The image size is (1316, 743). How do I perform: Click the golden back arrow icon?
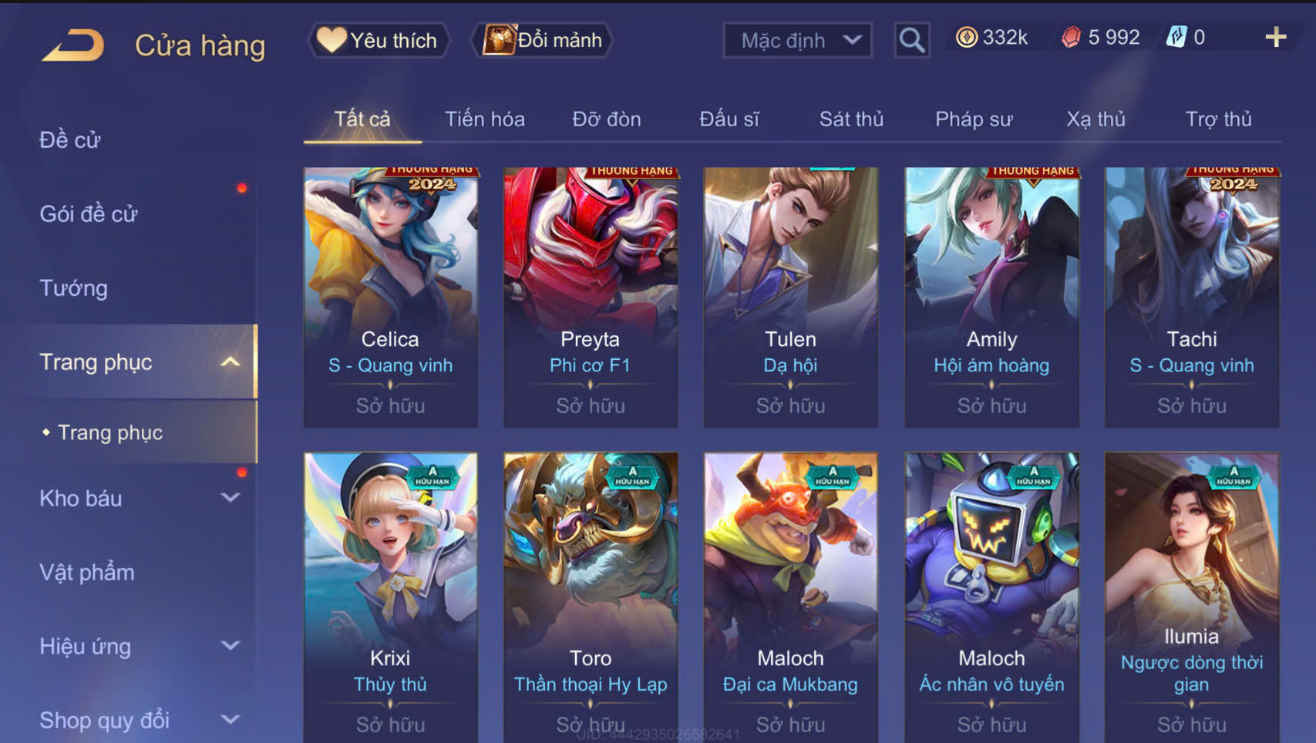[x=73, y=45]
